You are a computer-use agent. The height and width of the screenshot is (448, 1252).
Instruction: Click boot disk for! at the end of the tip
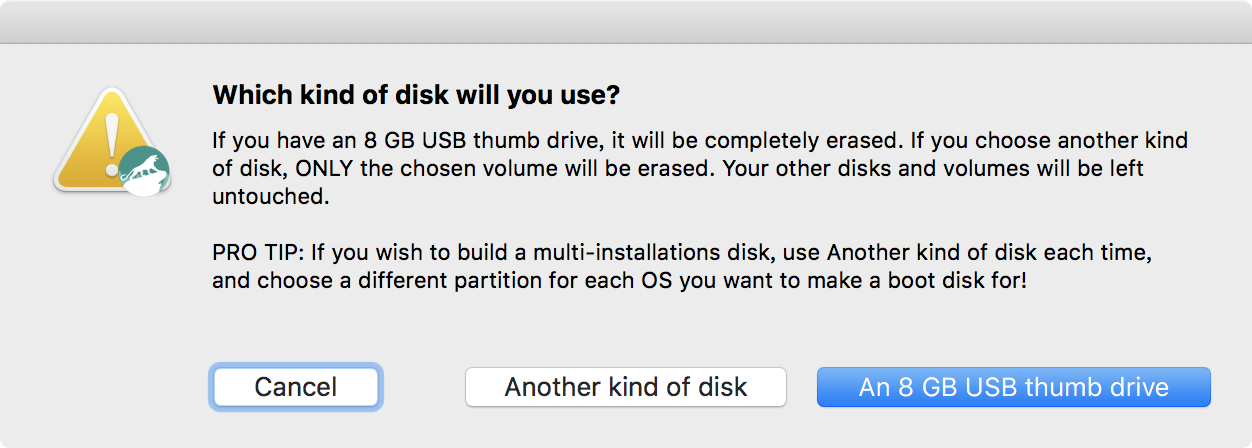(969, 281)
